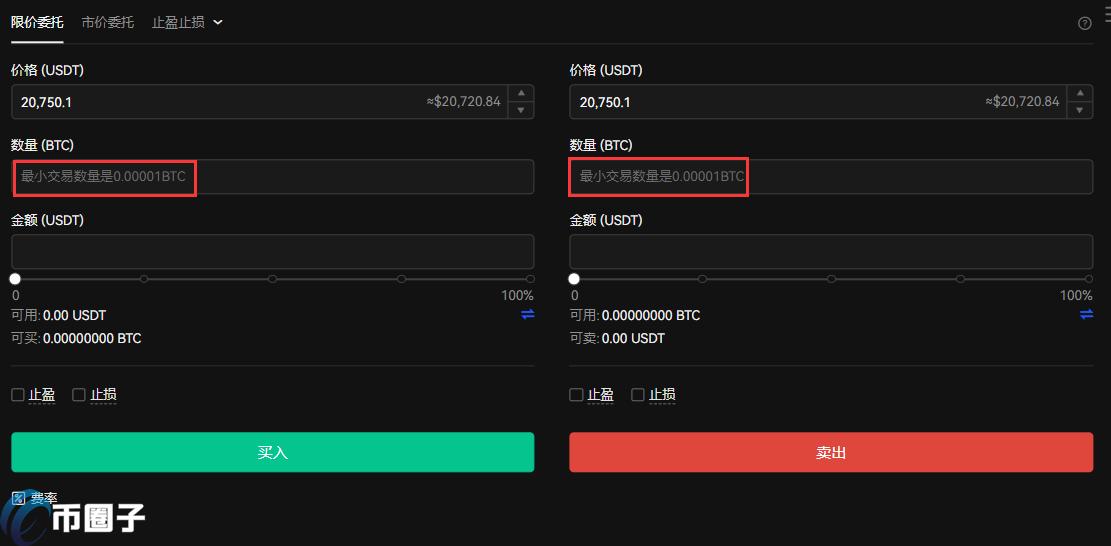The width and height of the screenshot is (1111, 546).
Task: Decrease buy price with down arrow
Action: pos(521,110)
